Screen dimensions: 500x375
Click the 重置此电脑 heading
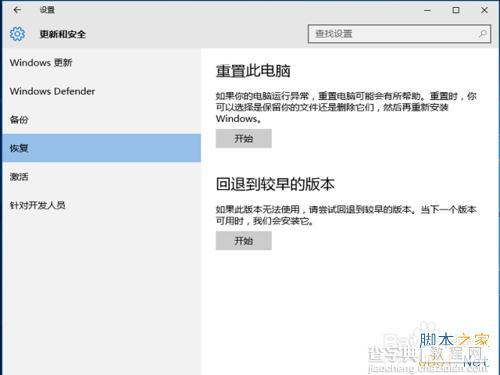[253, 71]
